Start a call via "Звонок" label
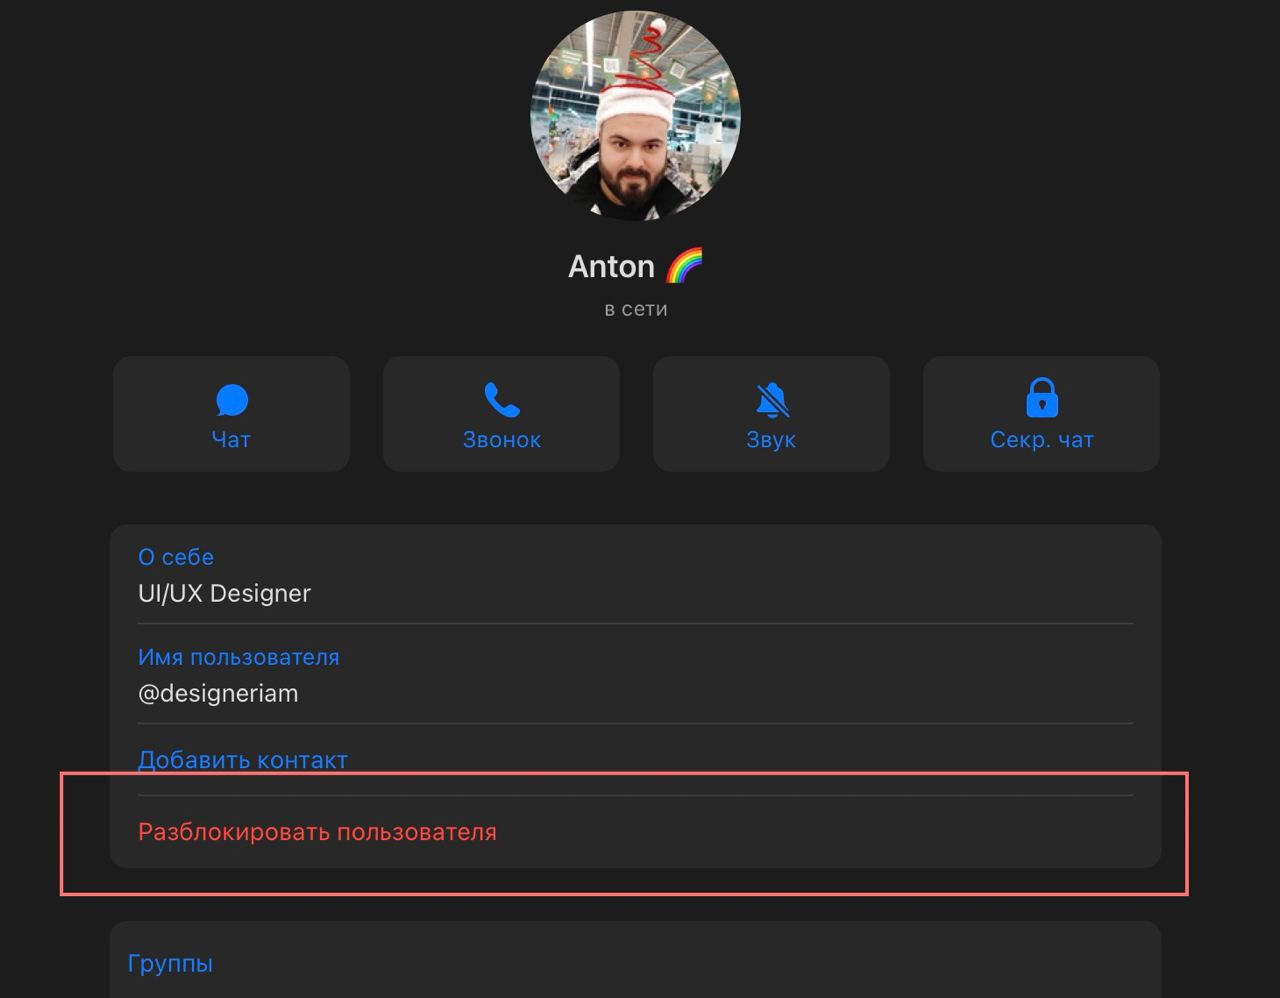This screenshot has height=998, width=1280. [502, 440]
